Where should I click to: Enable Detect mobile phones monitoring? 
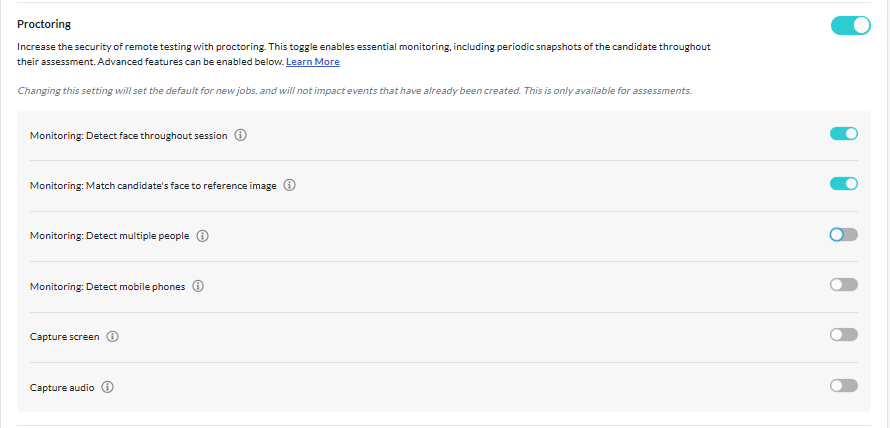(843, 285)
